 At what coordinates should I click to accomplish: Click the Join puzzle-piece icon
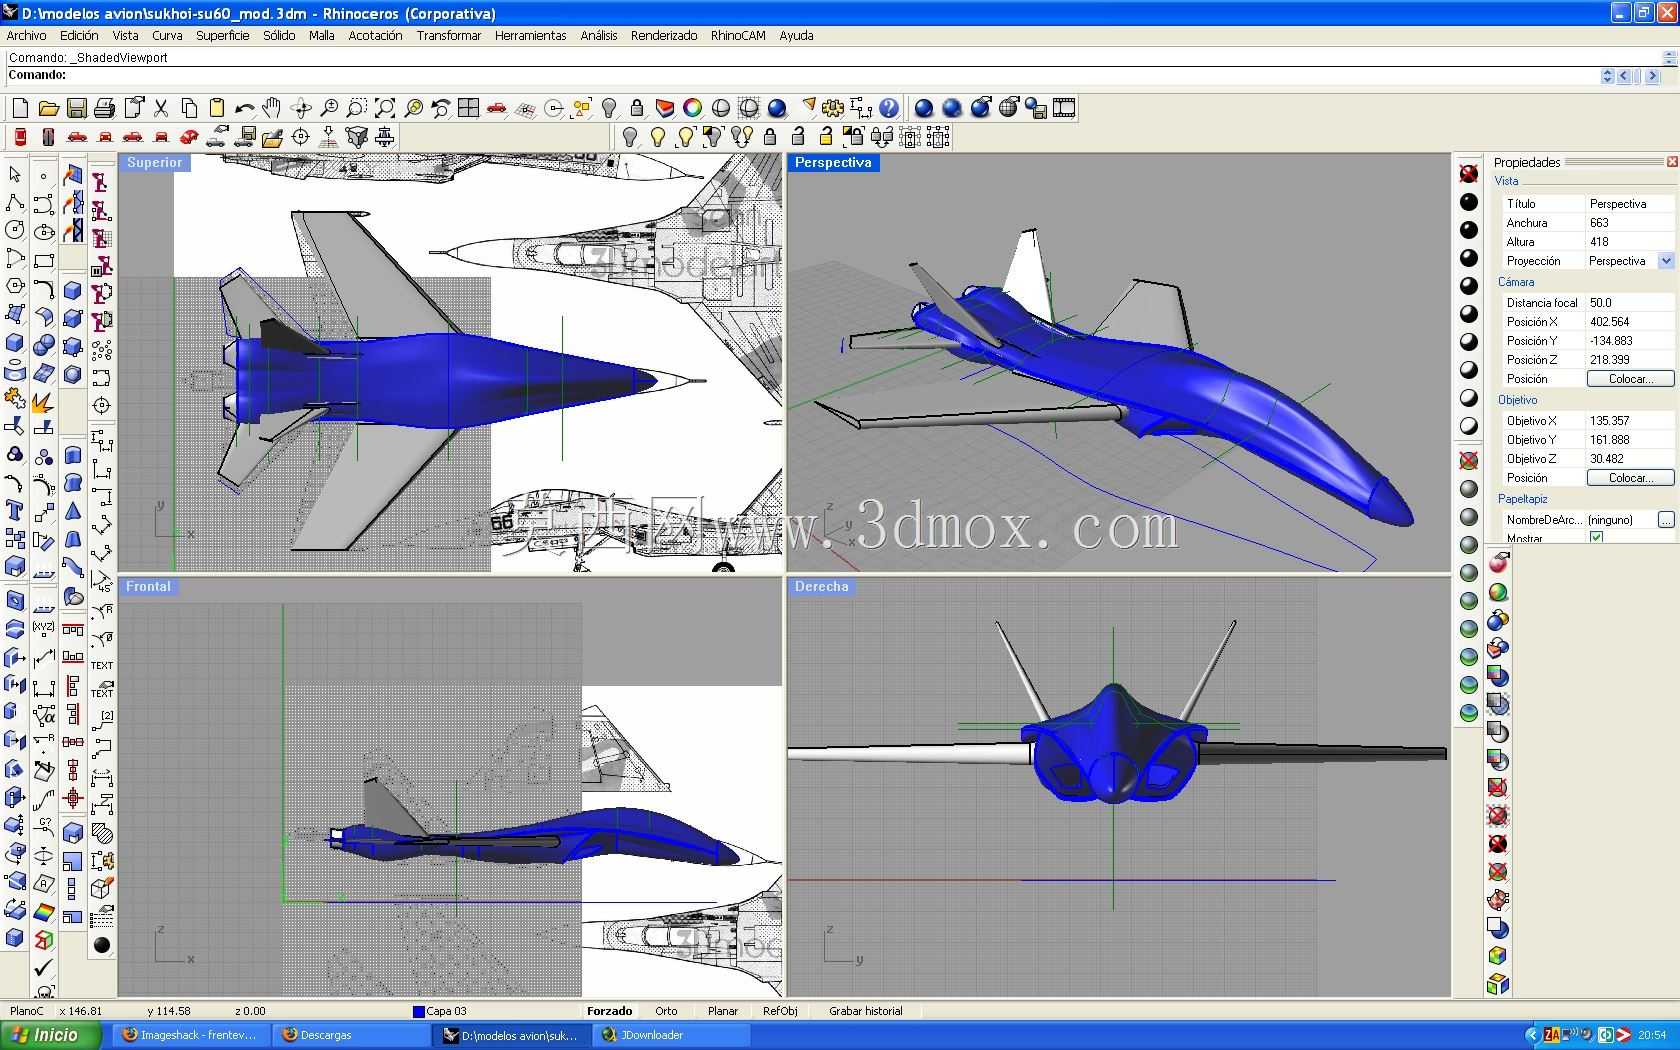tap(15, 398)
